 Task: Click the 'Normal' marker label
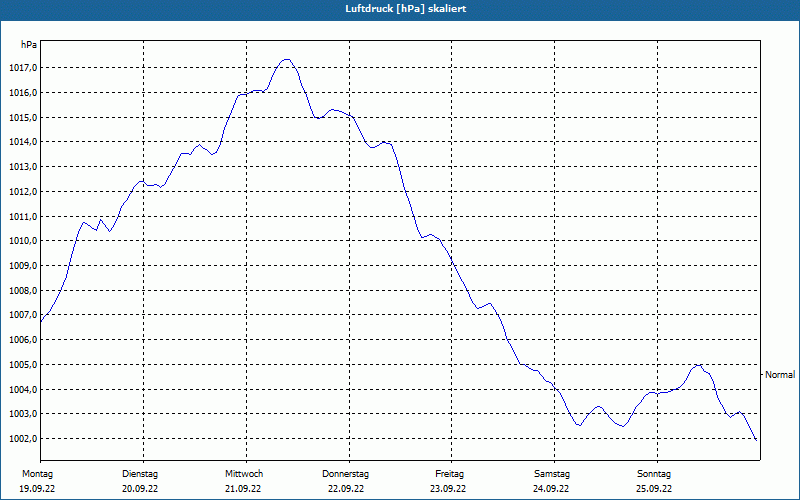780,375
